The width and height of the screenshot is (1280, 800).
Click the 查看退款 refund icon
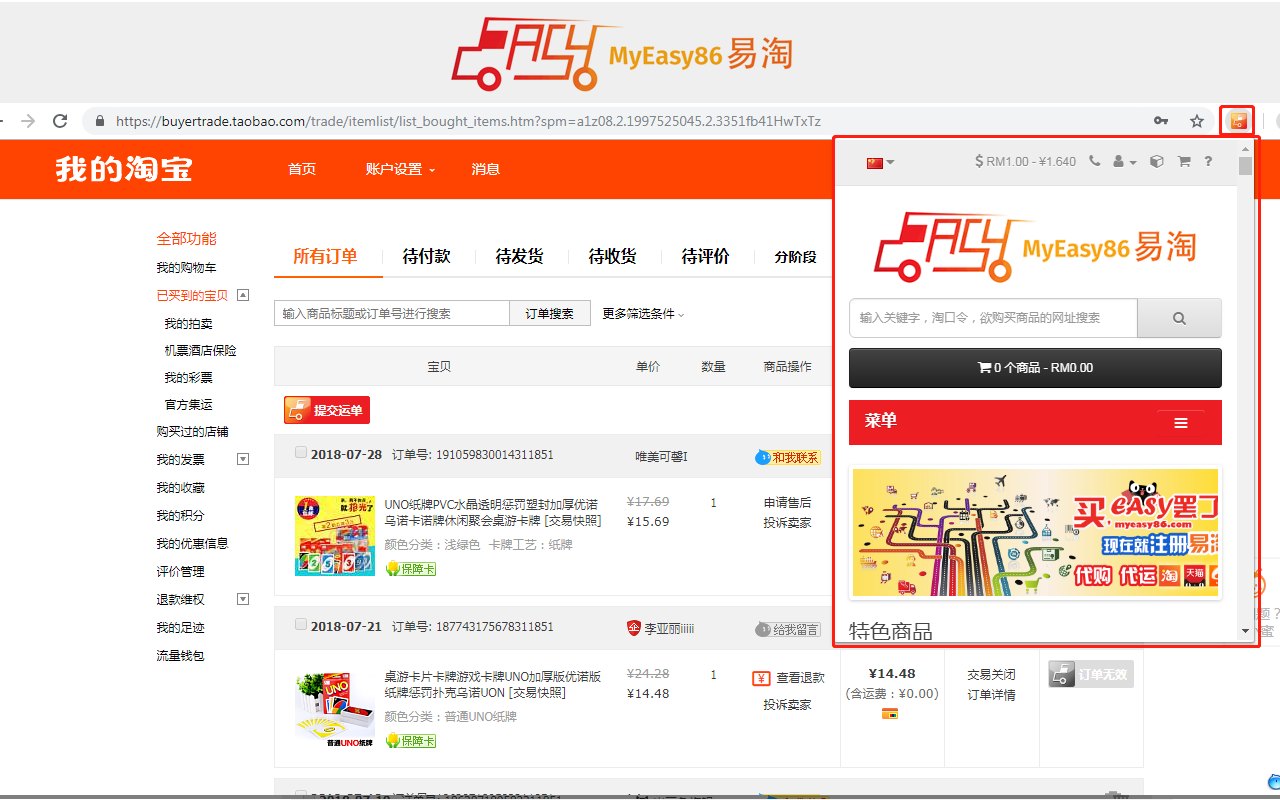pos(761,678)
